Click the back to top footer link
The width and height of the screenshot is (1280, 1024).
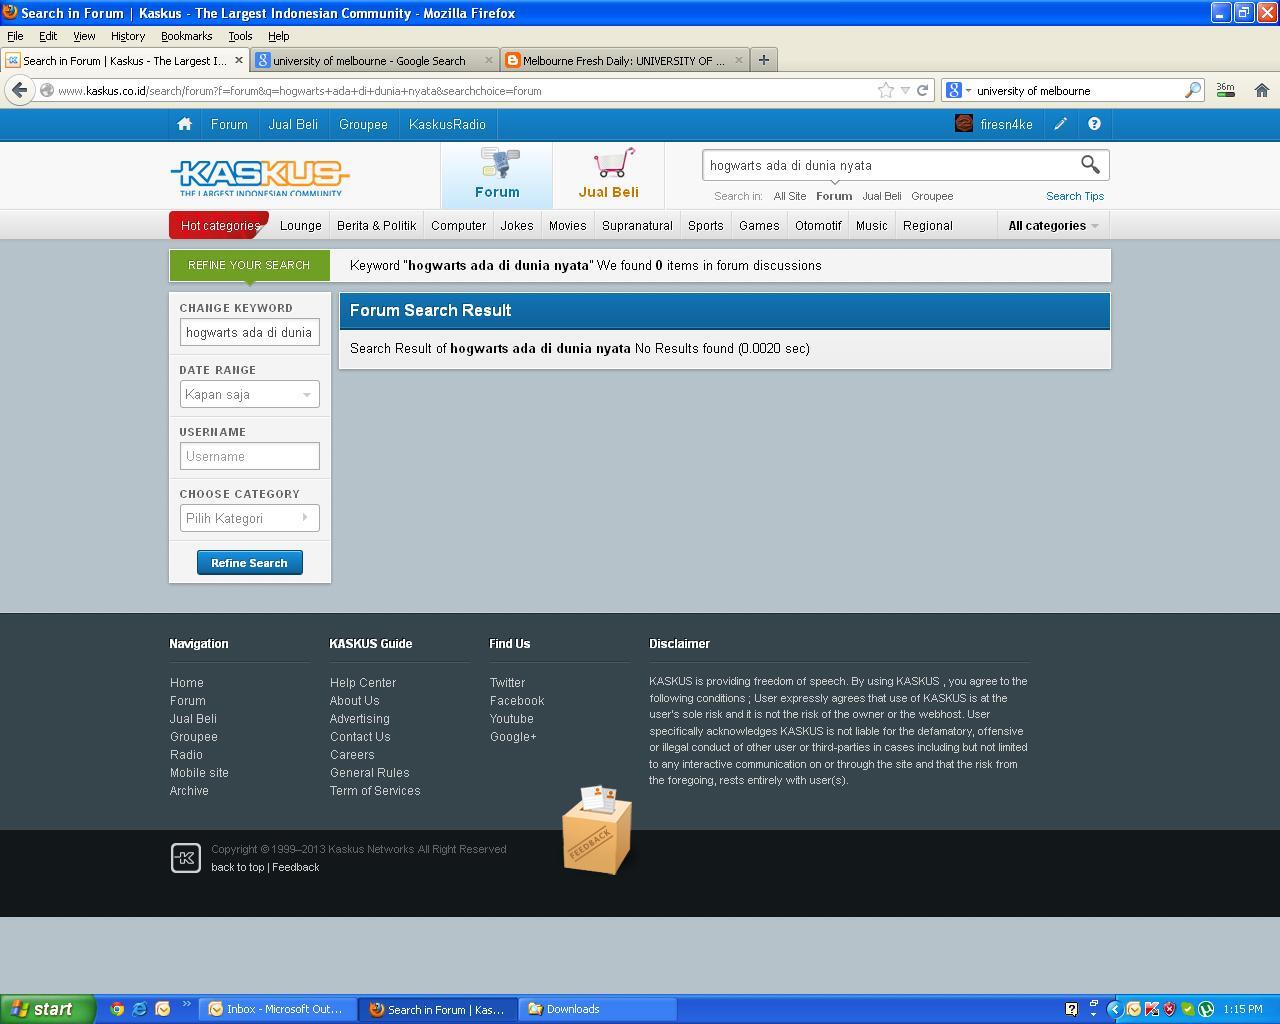click(x=238, y=867)
